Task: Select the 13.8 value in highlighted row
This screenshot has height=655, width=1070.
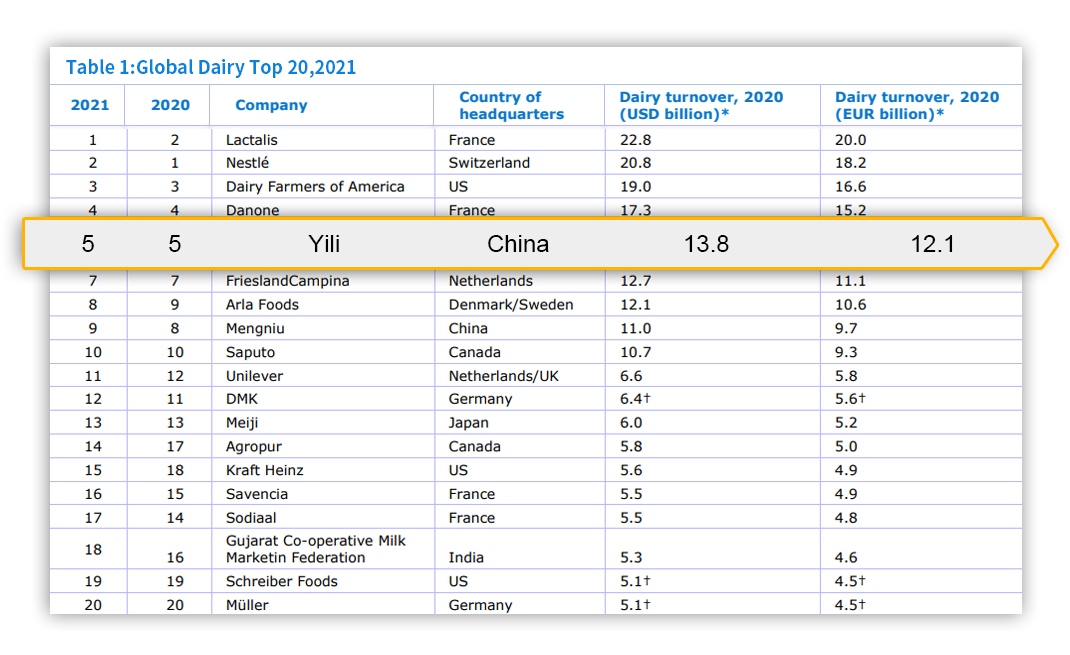Action: [706, 244]
